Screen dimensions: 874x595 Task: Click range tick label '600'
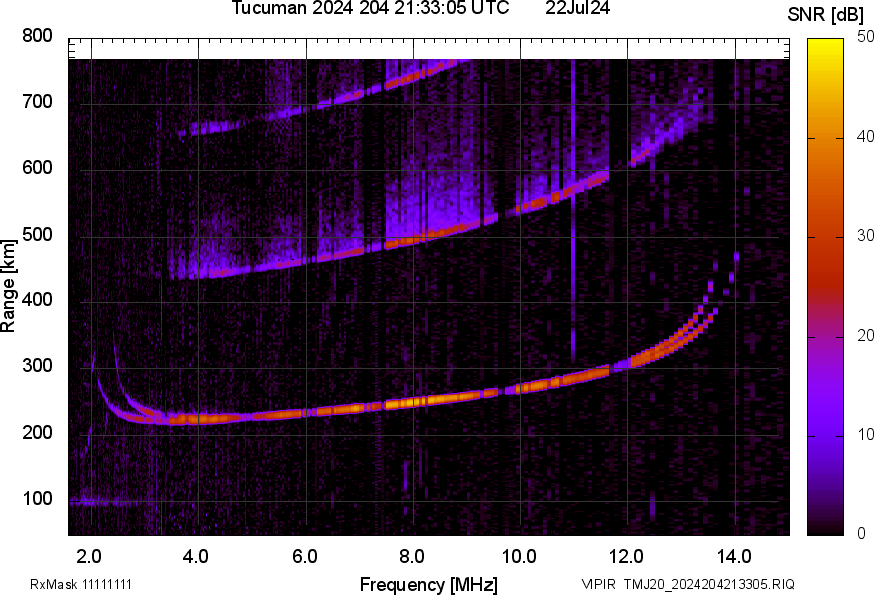click(37, 168)
